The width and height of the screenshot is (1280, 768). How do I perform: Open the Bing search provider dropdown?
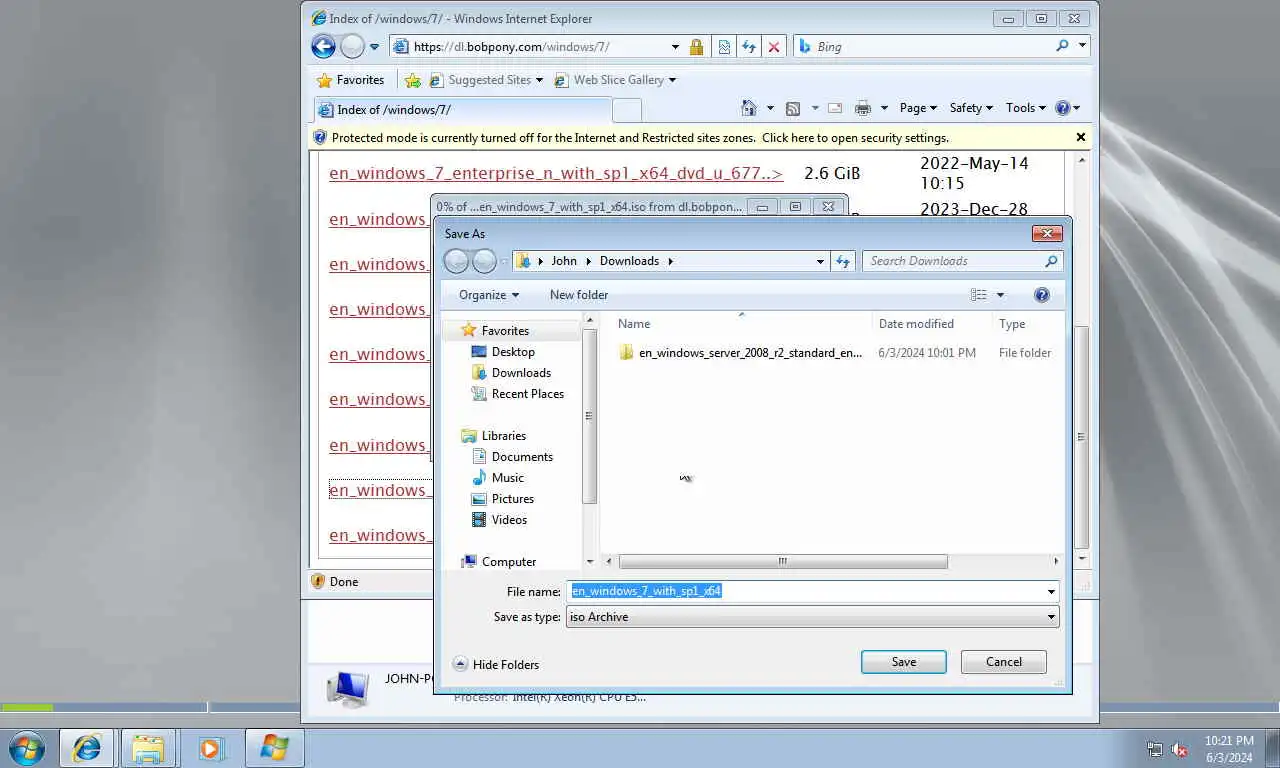1082,46
